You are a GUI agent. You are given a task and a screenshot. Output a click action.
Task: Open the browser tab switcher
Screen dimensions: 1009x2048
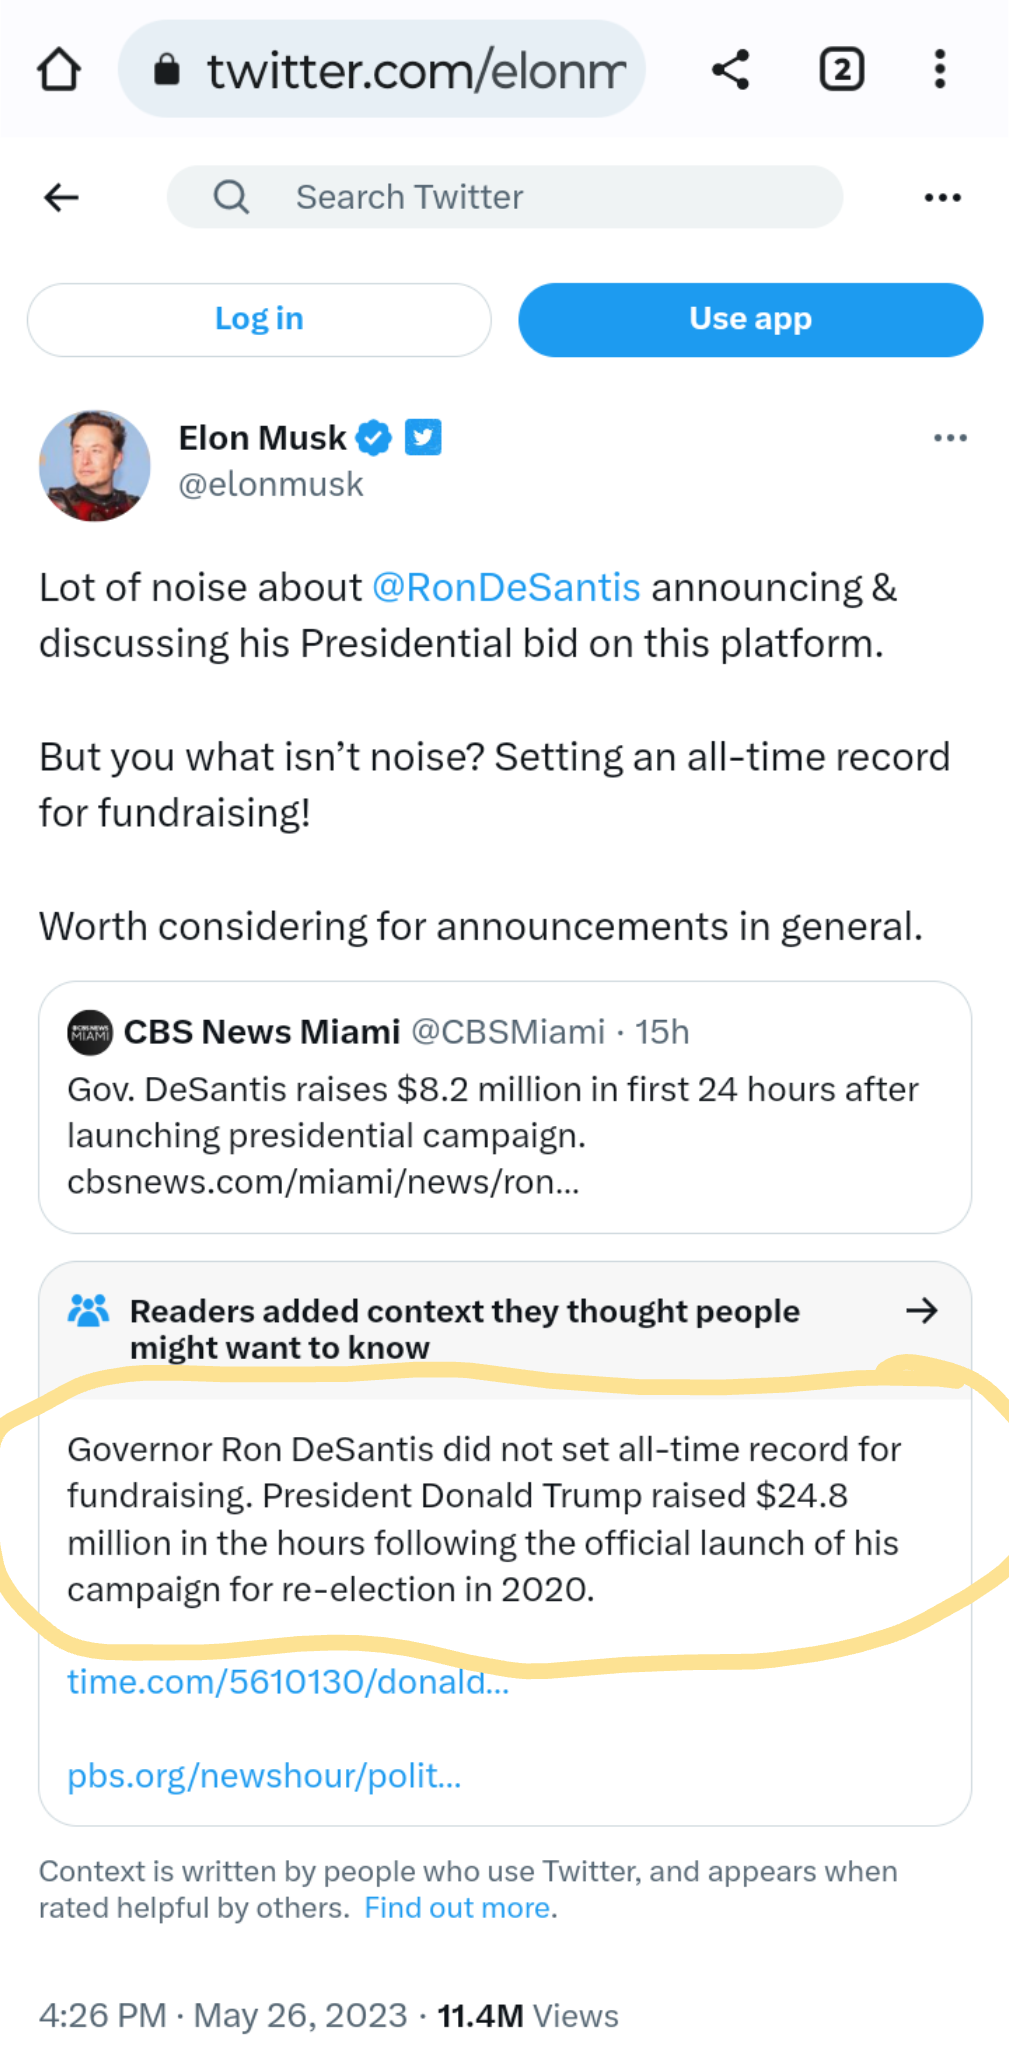pyautogui.click(x=842, y=70)
